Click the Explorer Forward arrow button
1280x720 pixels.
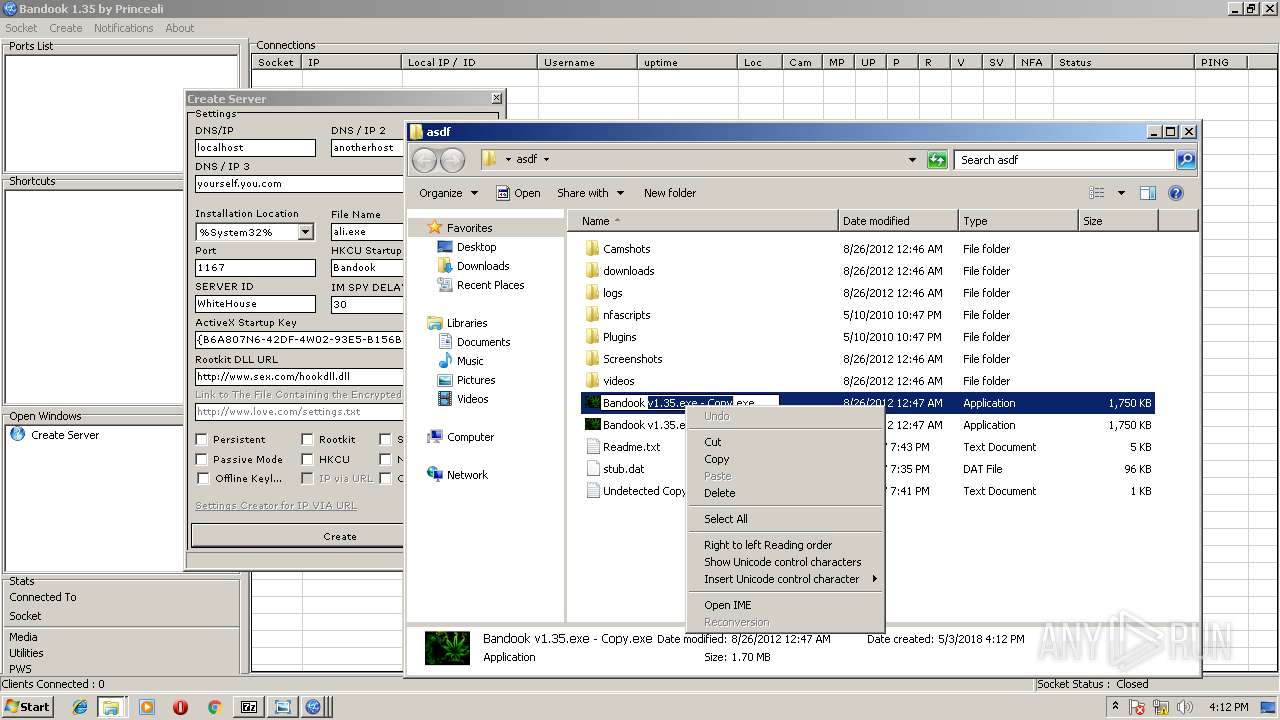point(452,160)
